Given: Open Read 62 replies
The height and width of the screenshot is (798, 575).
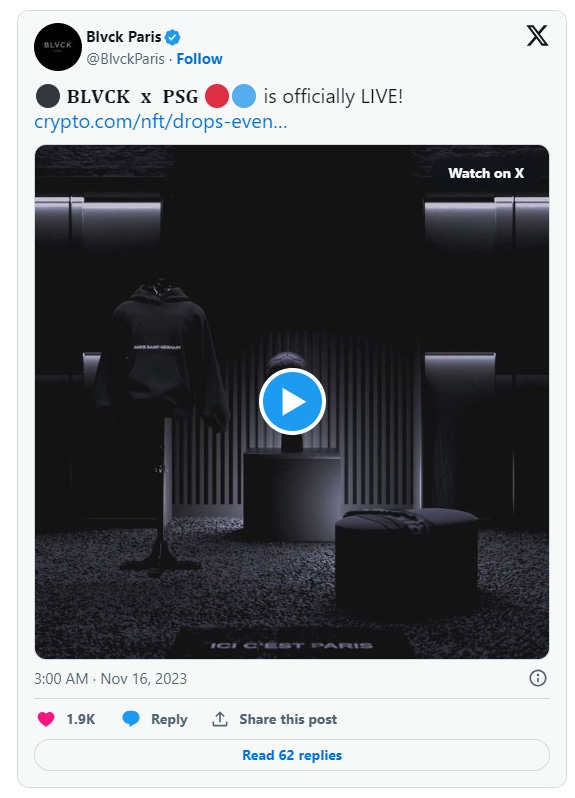Looking at the screenshot, I should click(x=292, y=755).
